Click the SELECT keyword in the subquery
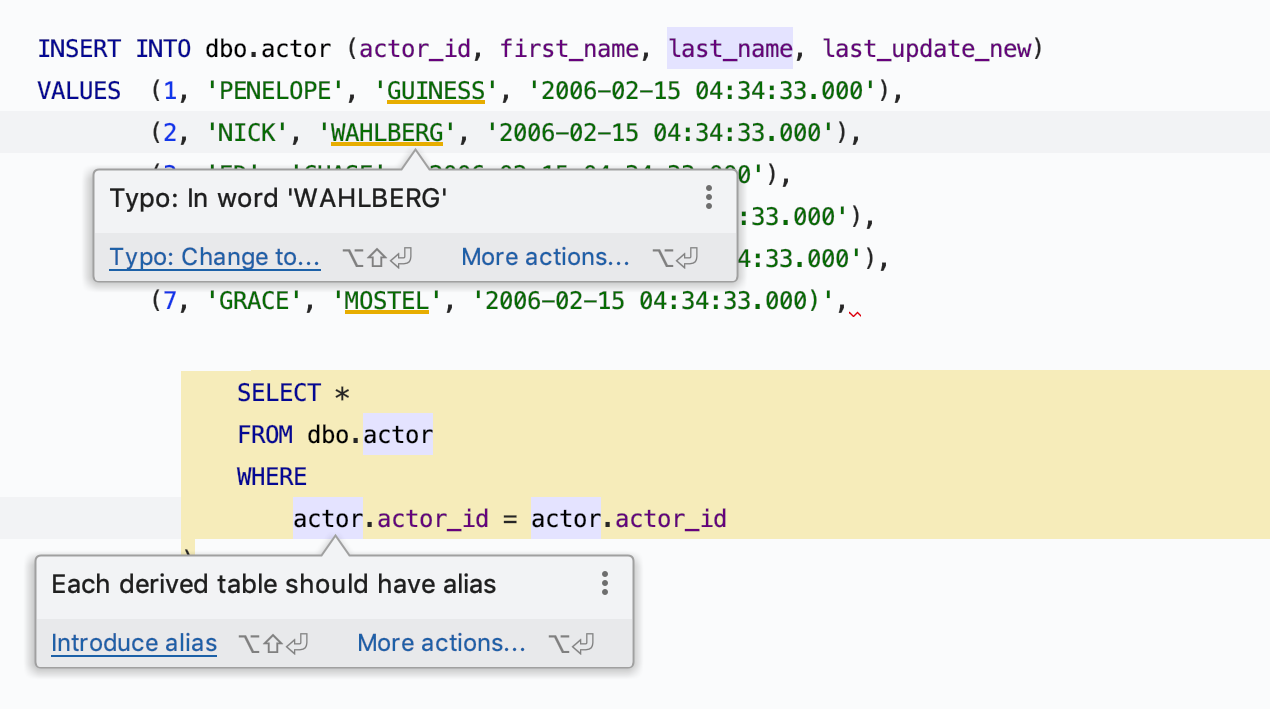The height and width of the screenshot is (709, 1270). pyautogui.click(x=279, y=393)
